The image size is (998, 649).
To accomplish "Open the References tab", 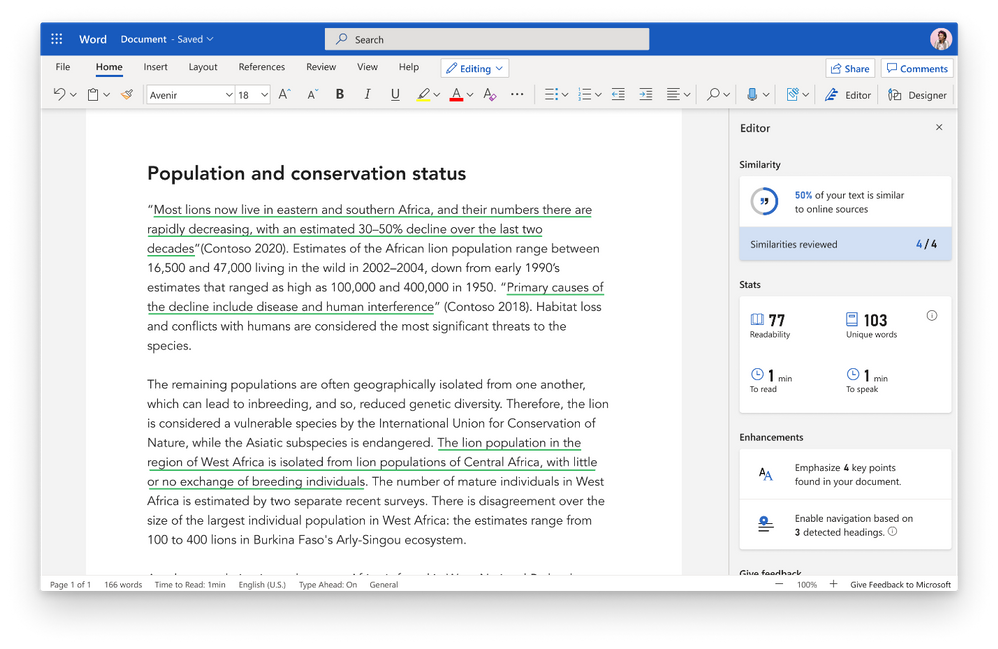I will (262, 67).
